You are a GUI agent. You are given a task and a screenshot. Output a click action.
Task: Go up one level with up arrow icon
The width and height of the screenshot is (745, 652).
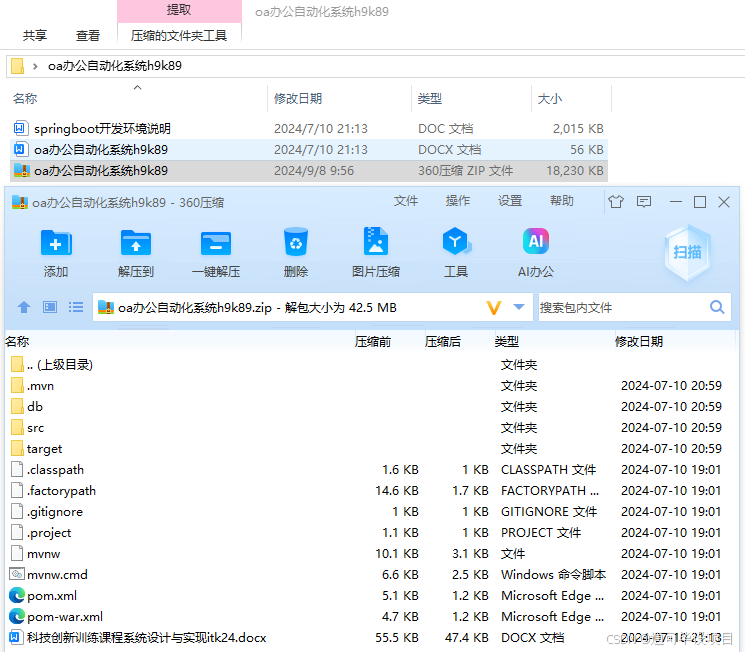pos(24,307)
